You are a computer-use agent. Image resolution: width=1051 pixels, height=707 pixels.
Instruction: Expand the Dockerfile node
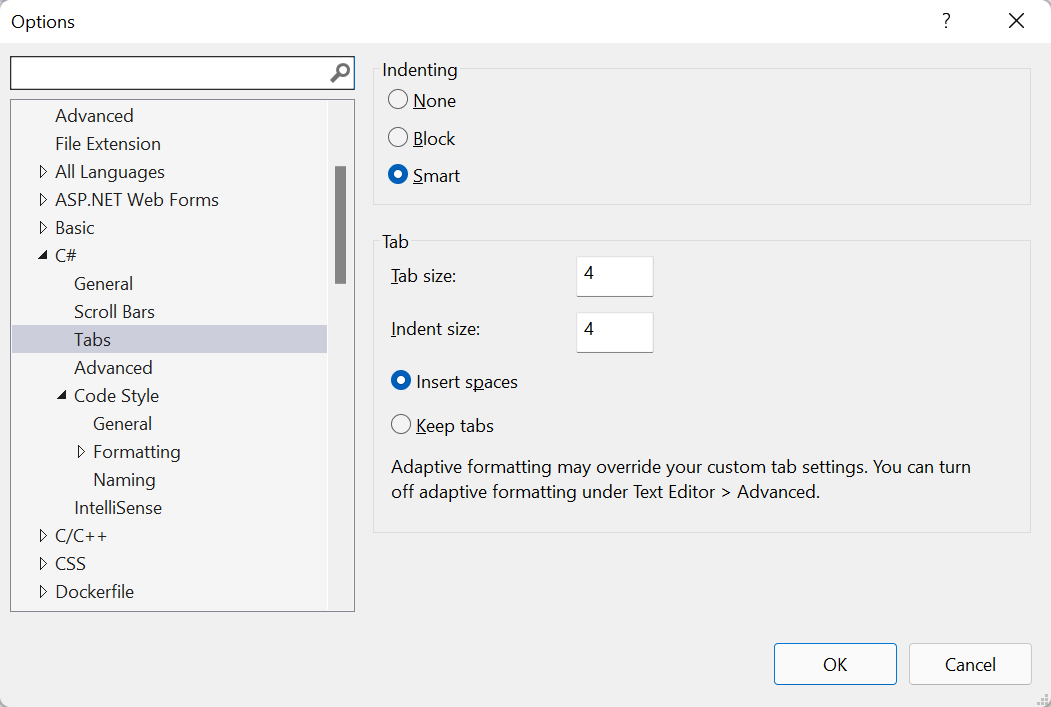pos(42,591)
